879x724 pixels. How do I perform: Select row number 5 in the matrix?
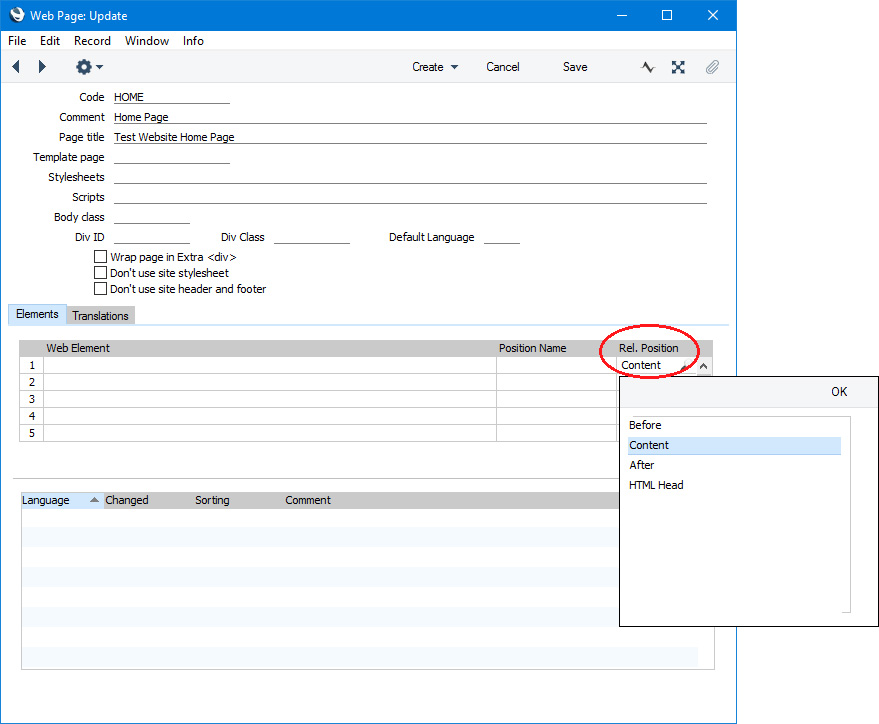tap(32, 433)
